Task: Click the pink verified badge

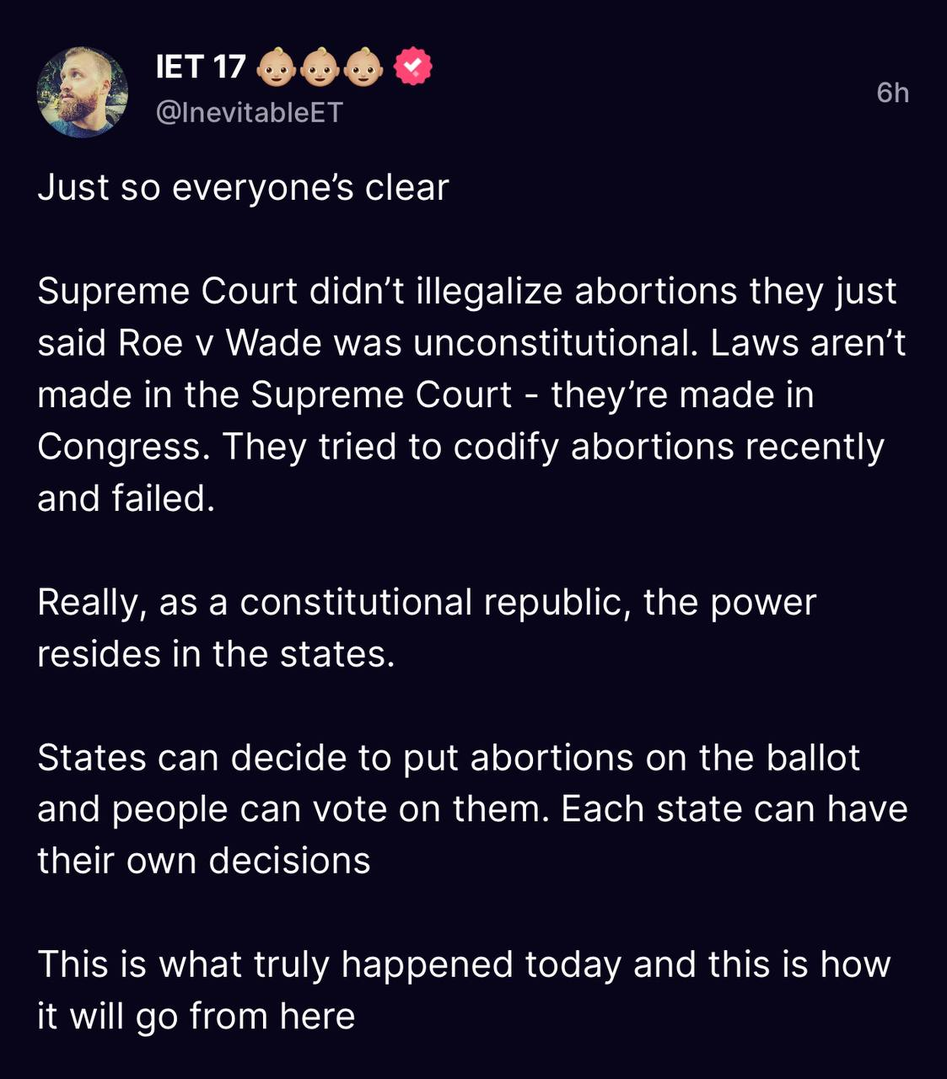Action: point(413,67)
